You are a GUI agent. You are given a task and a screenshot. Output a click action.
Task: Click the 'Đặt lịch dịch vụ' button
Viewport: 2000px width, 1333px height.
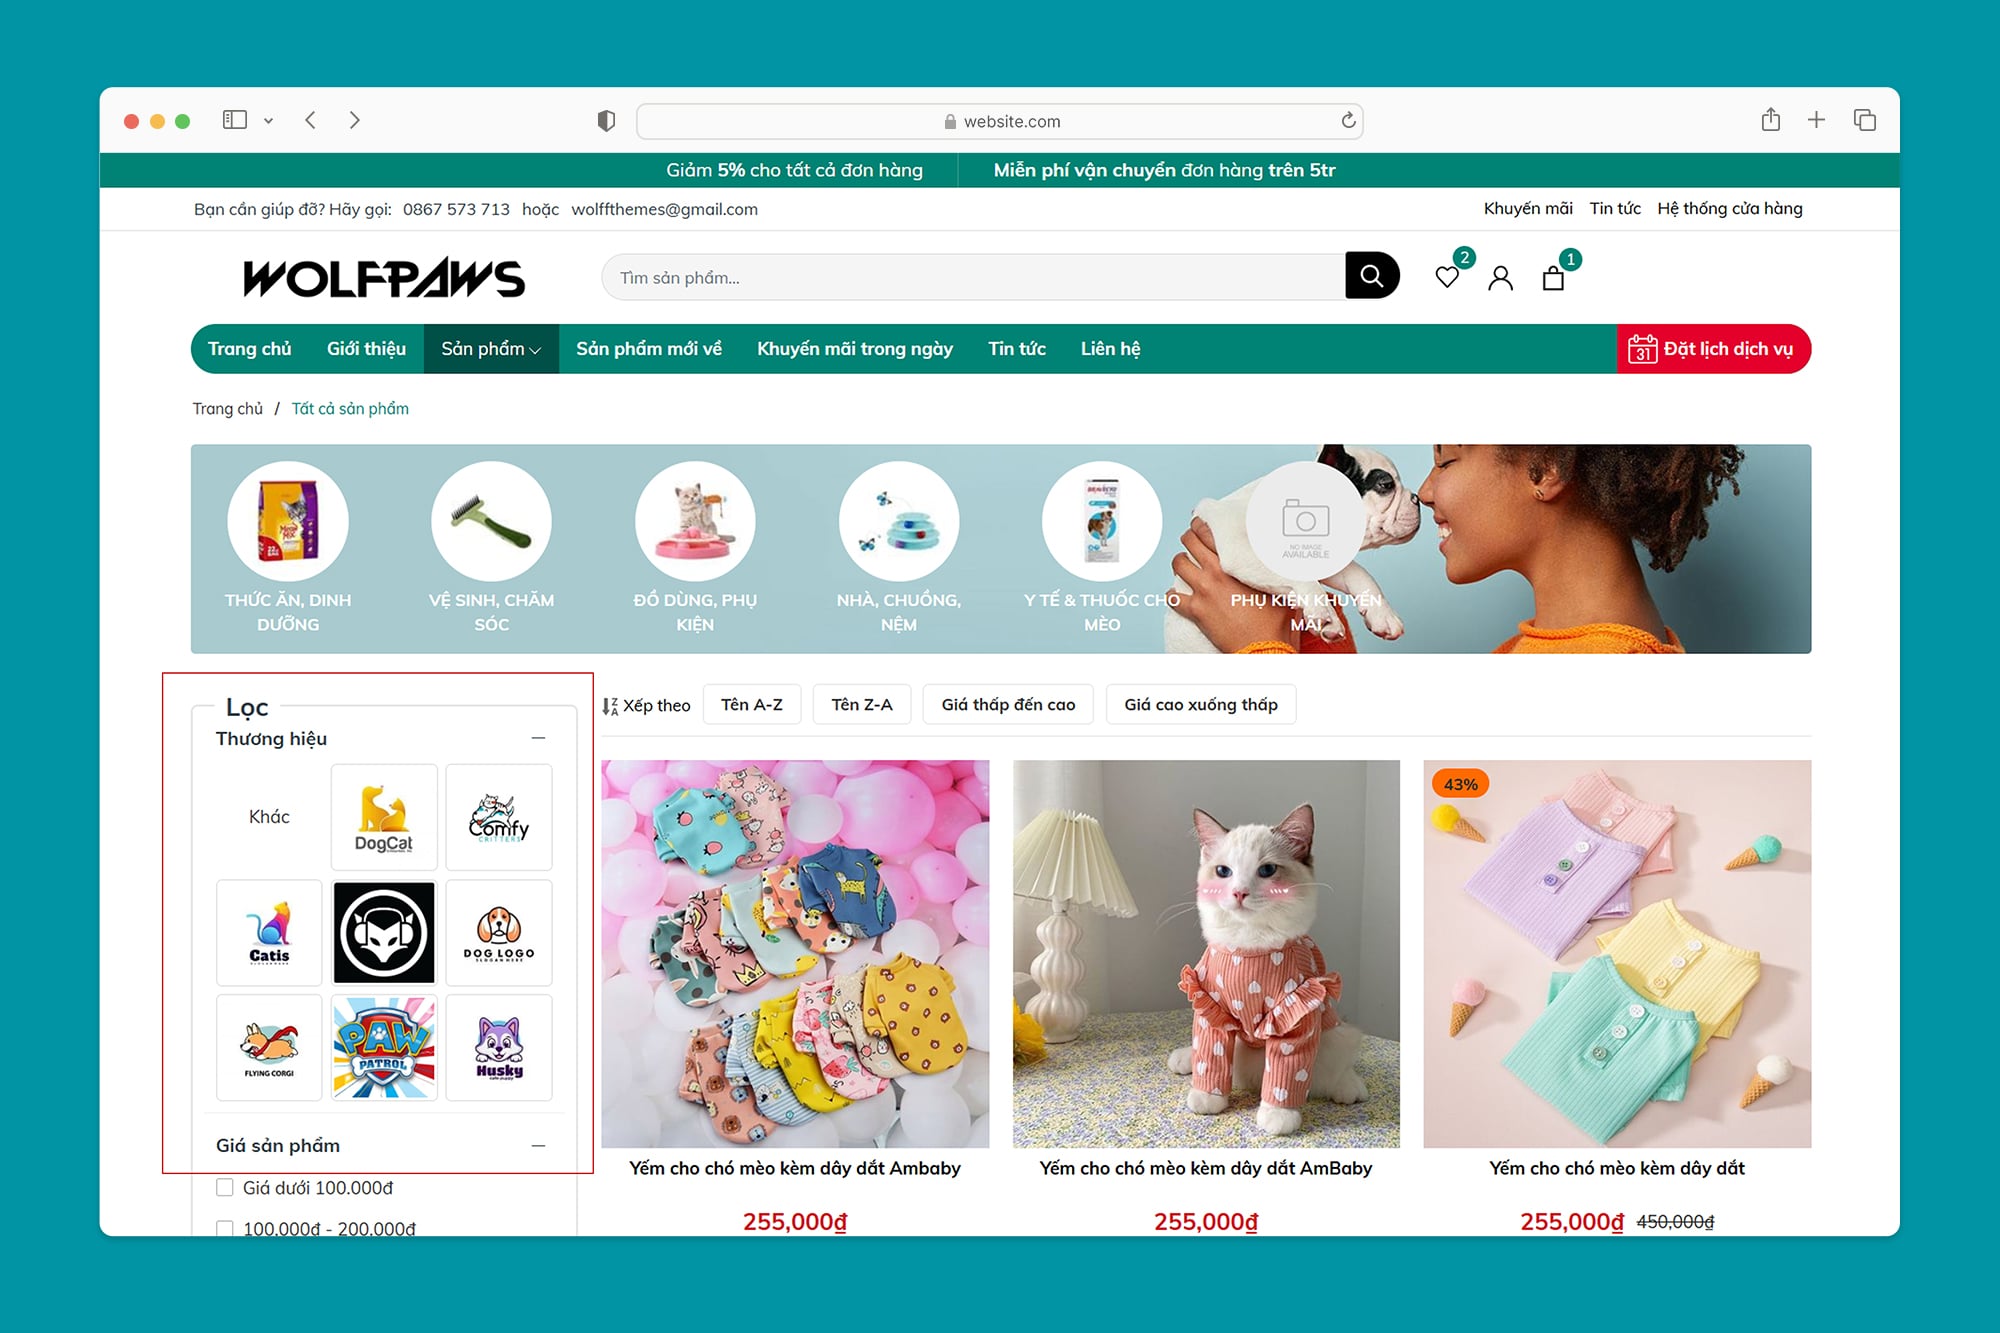(x=1713, y=349)
